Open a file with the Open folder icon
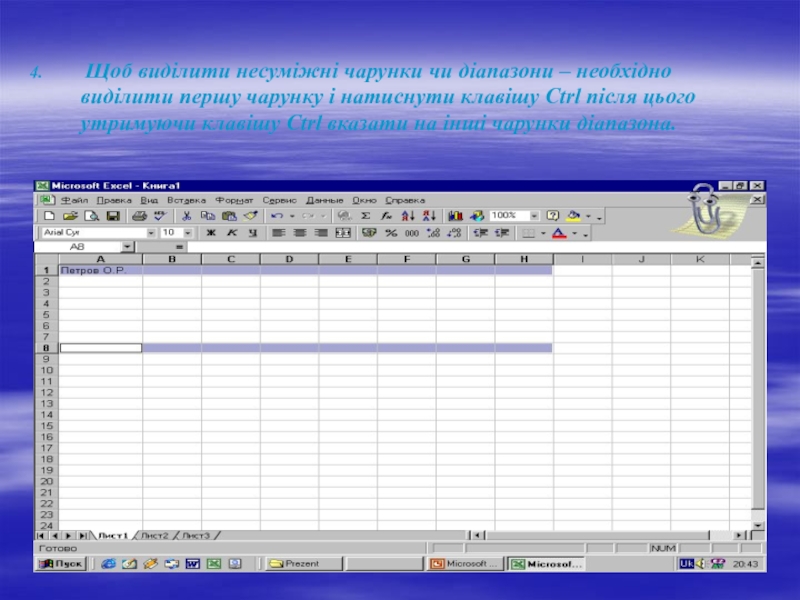 click(x=70, y=216)
